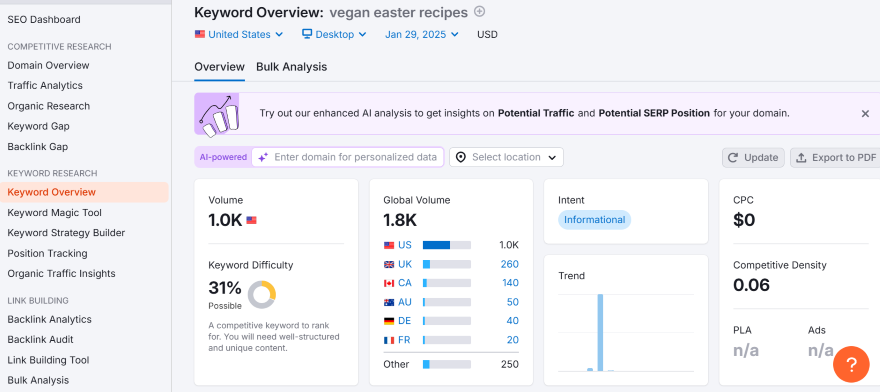The width and height of the screenshot is (880, 392).
Task: Go to Position Tracking
Action: click(x=47, y=253)
